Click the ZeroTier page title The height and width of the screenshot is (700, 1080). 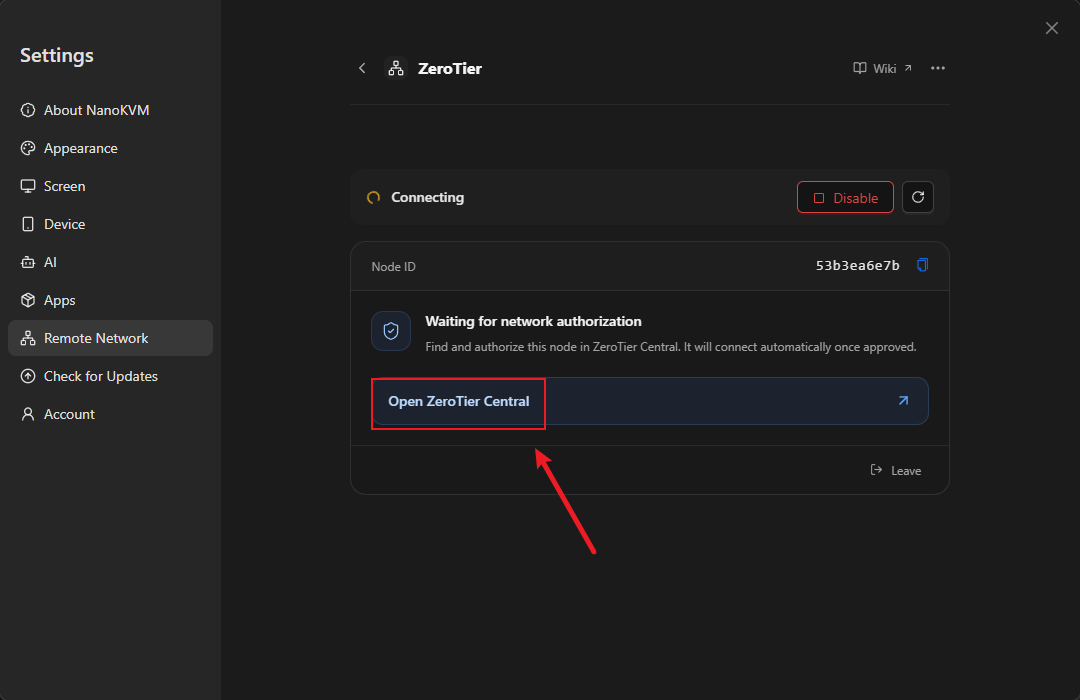pyautogui.click(x=450, y=69)
